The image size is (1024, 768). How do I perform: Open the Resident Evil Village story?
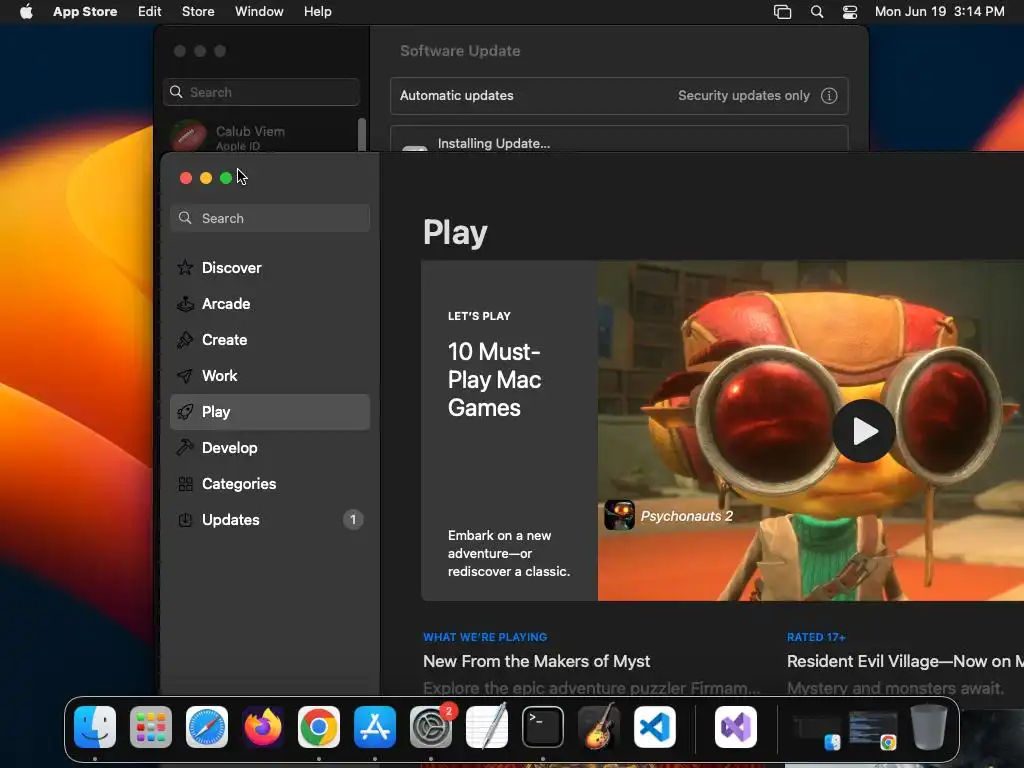click(x=905, y=662)
